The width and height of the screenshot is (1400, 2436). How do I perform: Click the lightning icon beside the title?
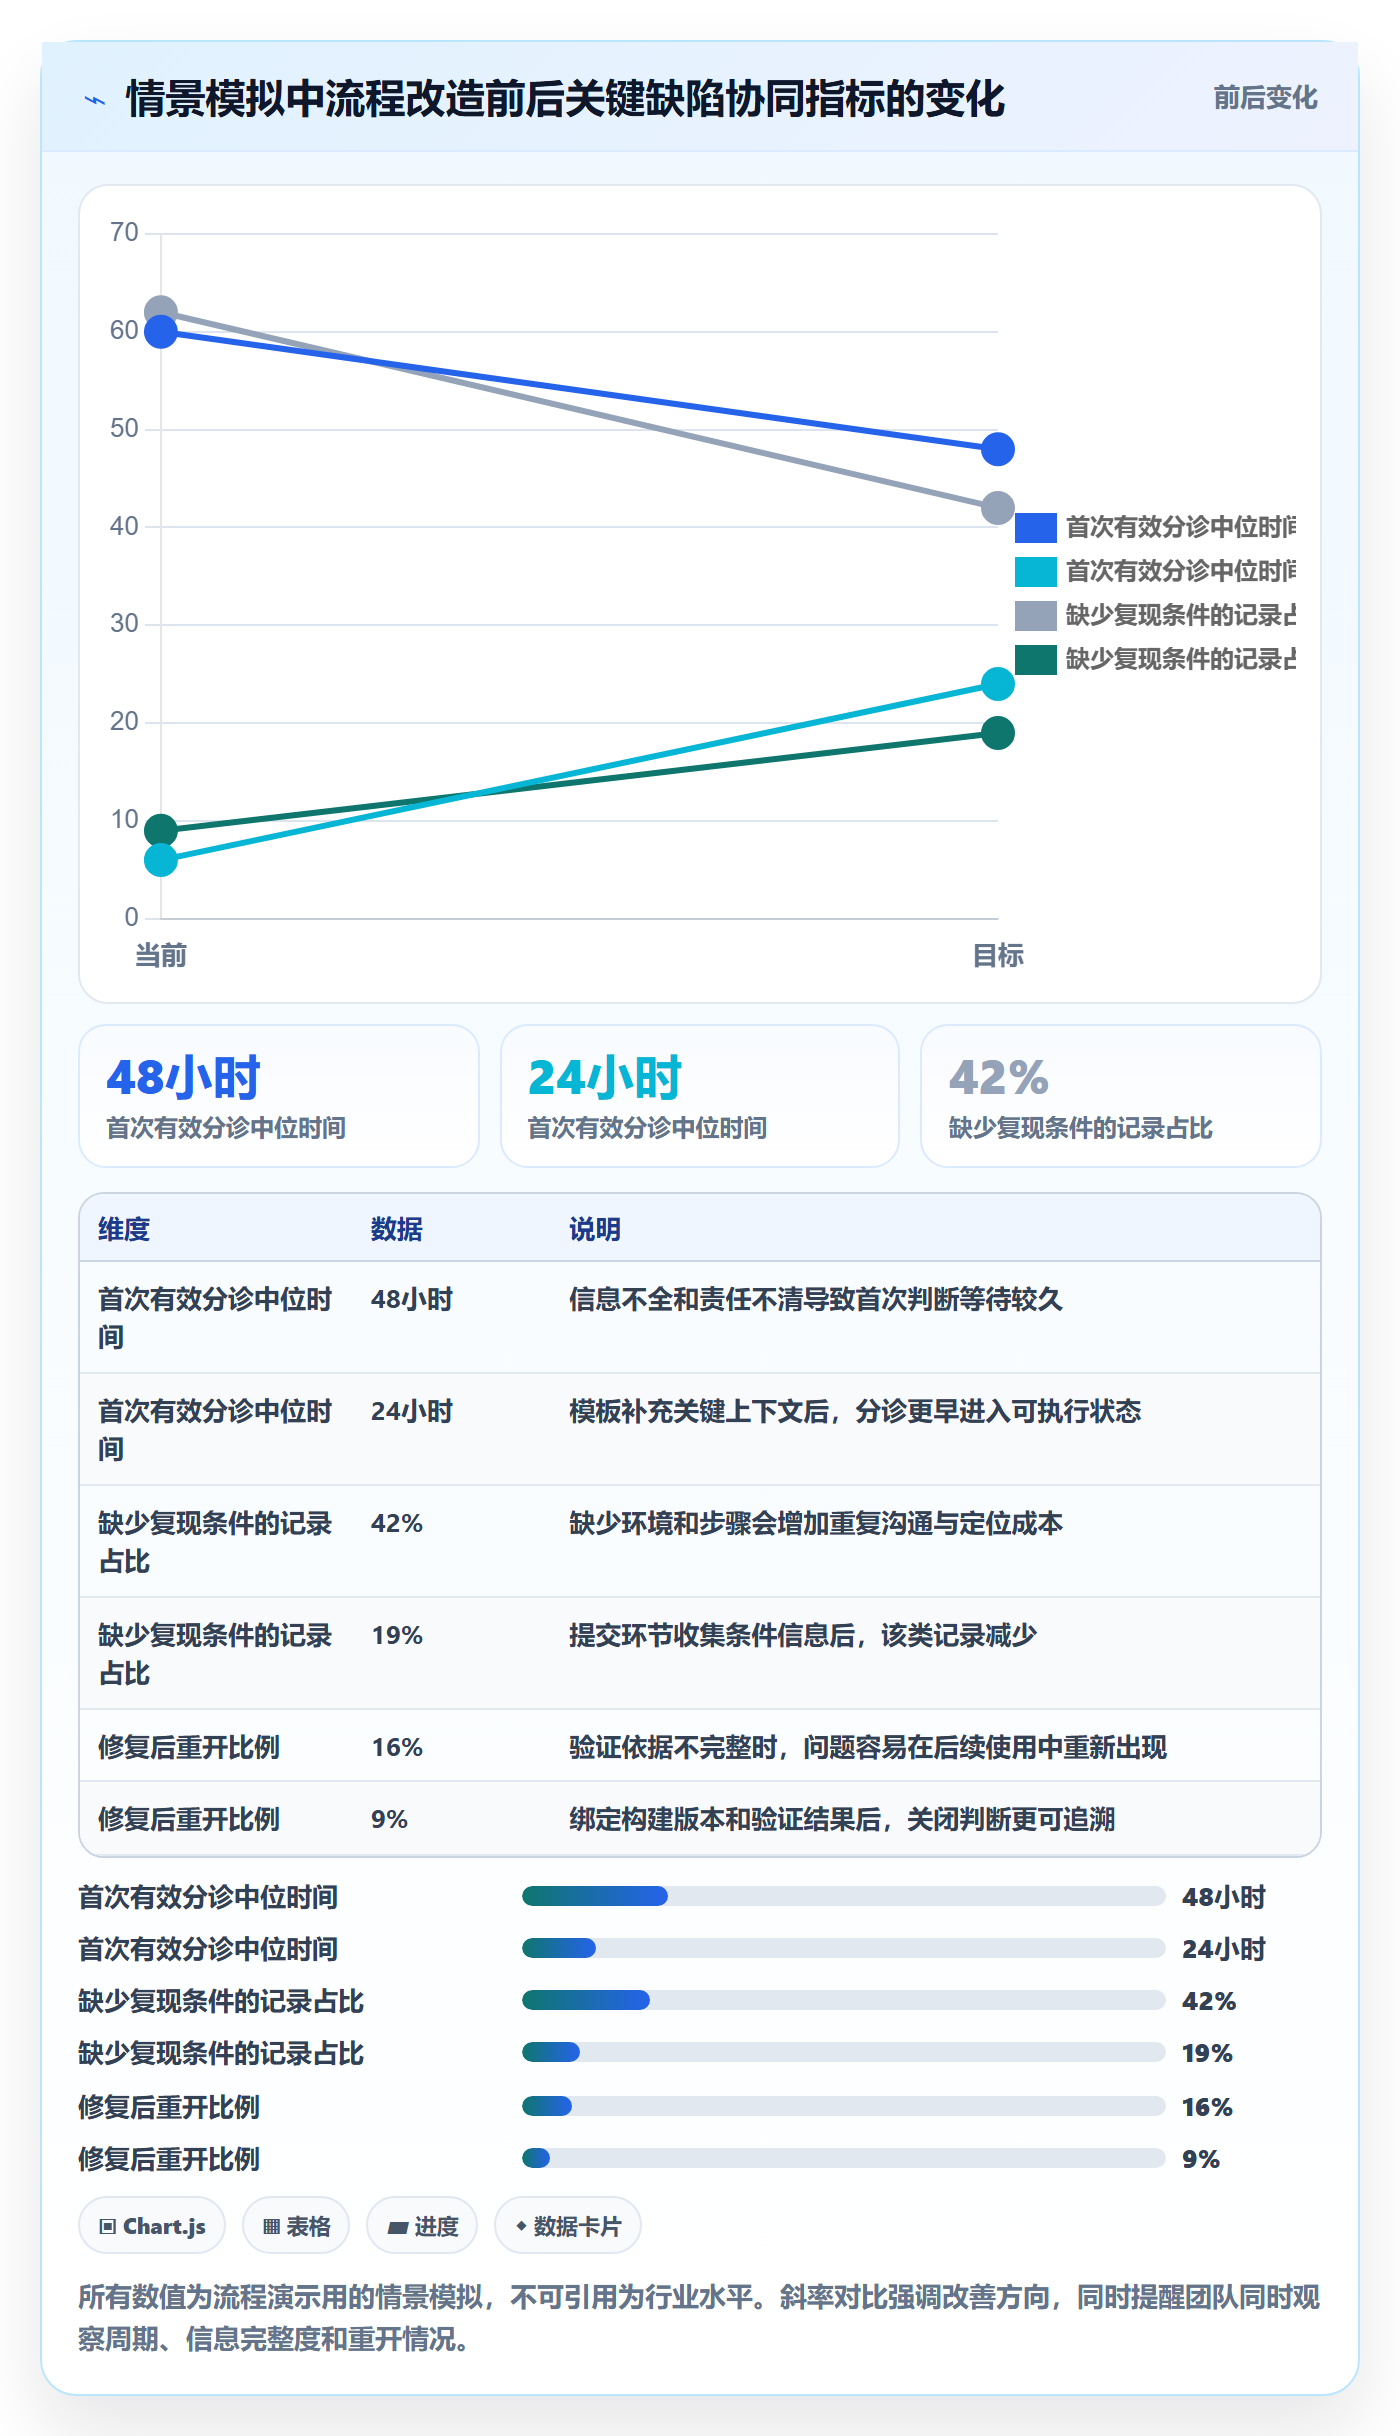[95, 100]
